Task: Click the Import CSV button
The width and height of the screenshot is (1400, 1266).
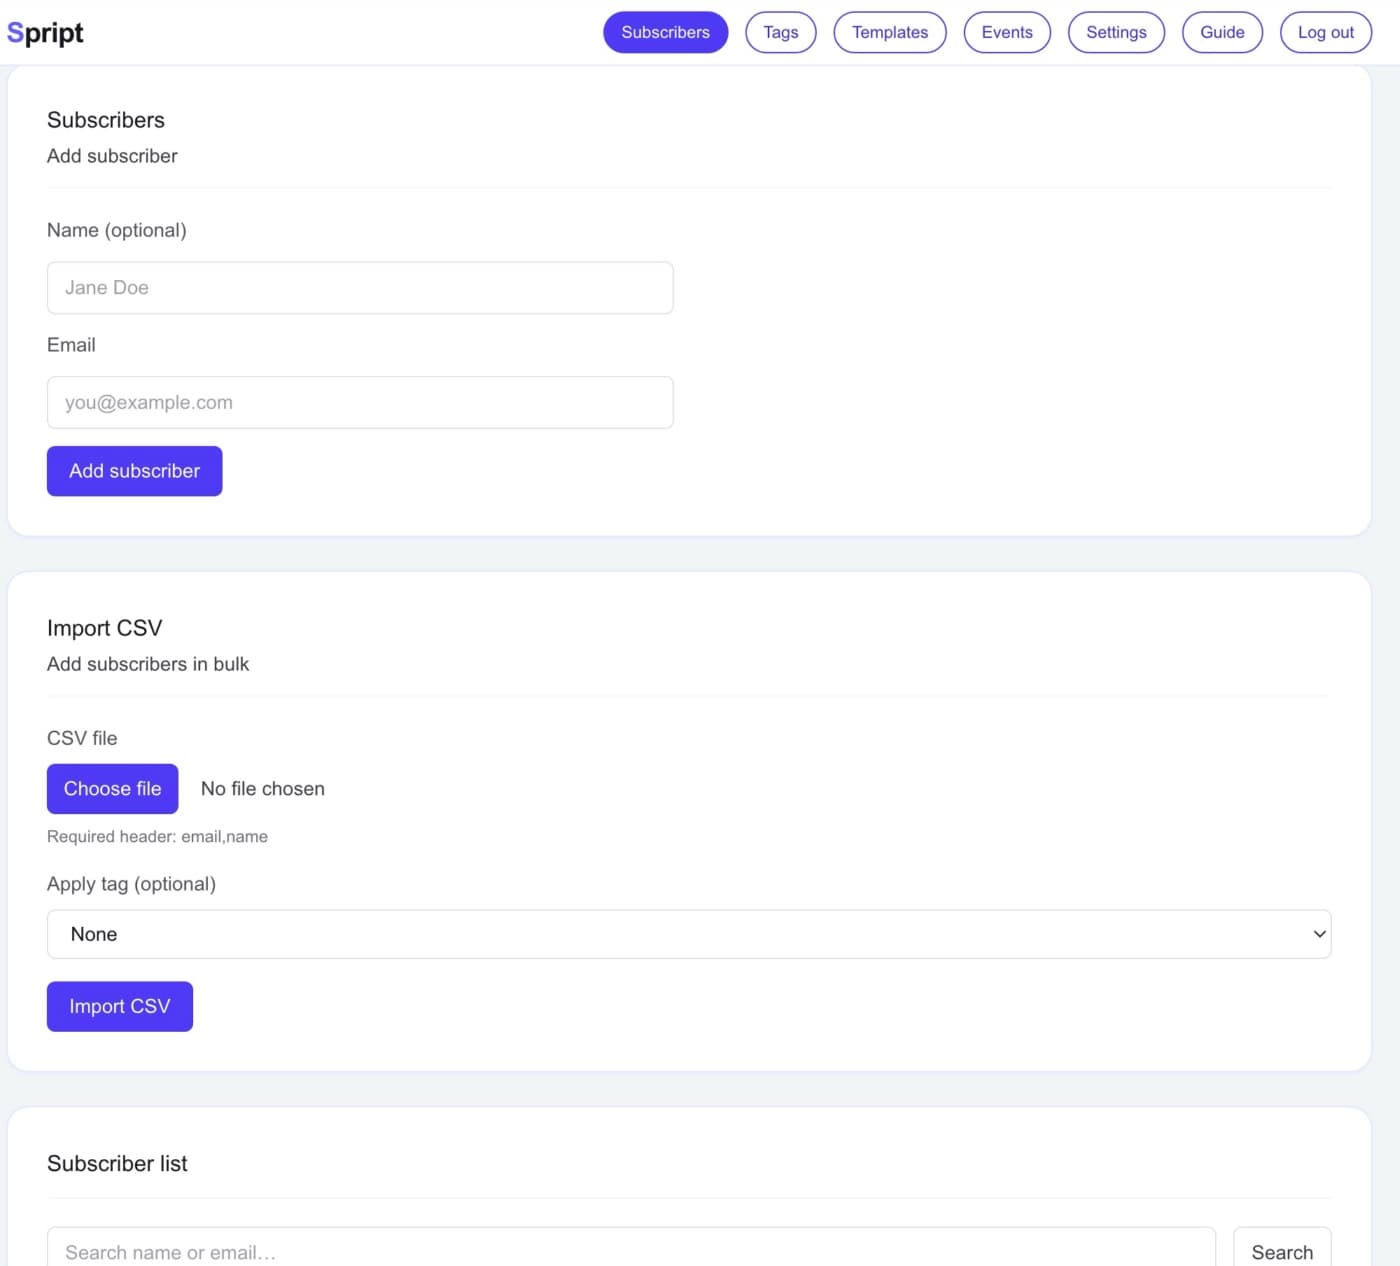Action: (119, 1006)
